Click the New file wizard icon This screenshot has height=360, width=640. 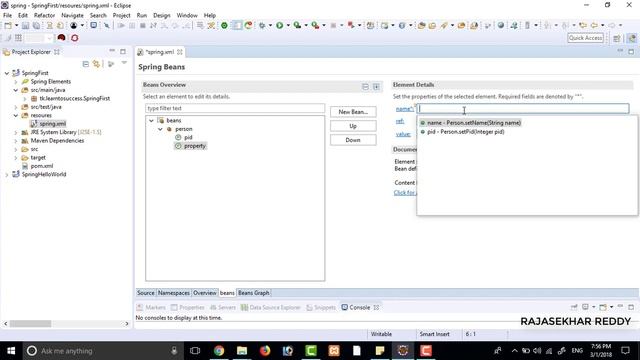8,25
